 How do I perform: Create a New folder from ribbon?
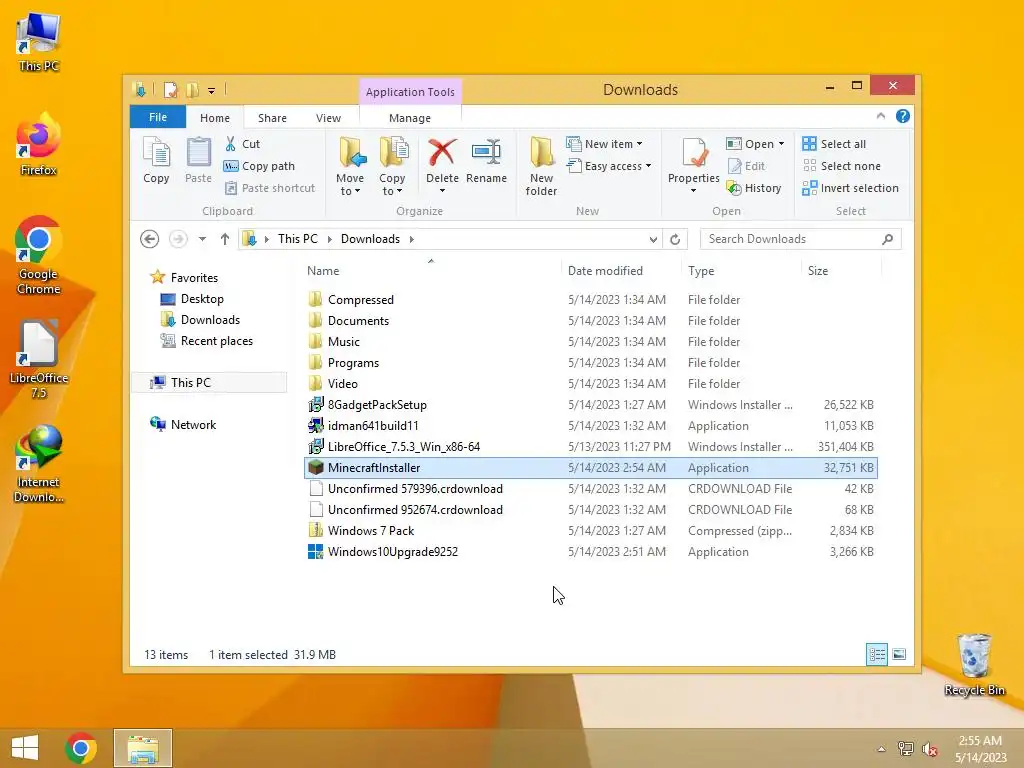coord(541,167)
